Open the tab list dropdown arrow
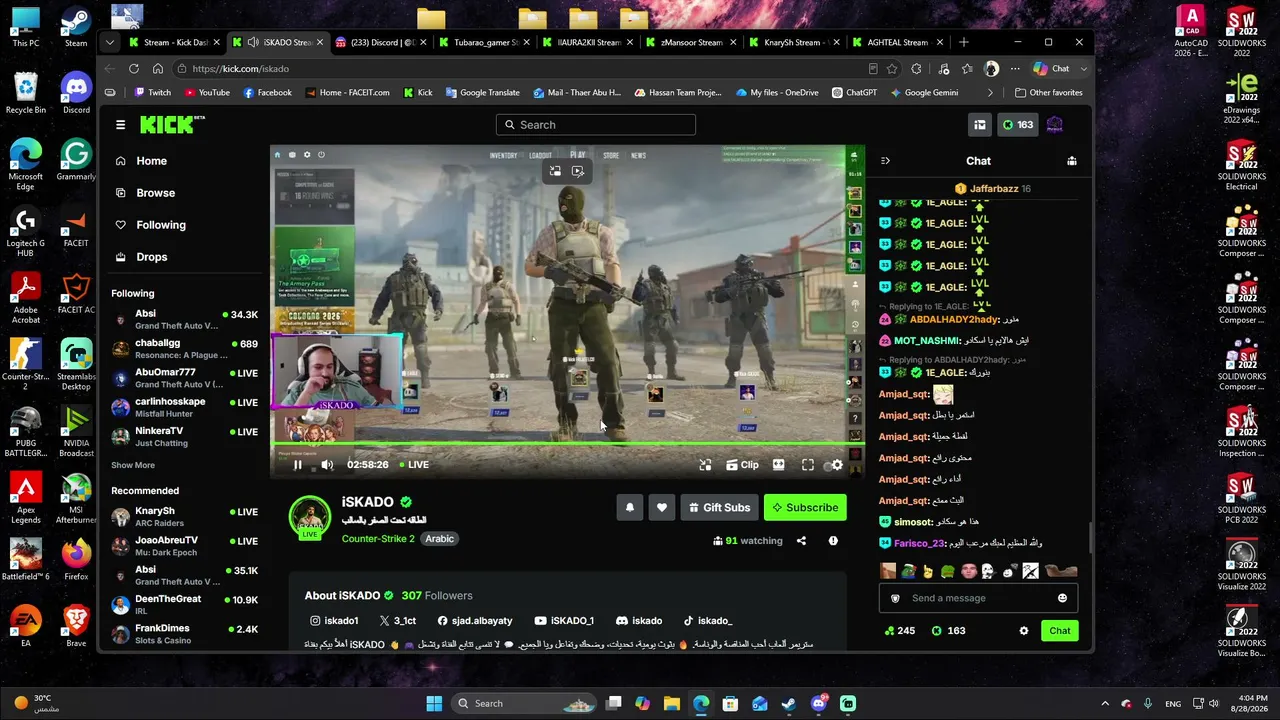 (110, 43)
